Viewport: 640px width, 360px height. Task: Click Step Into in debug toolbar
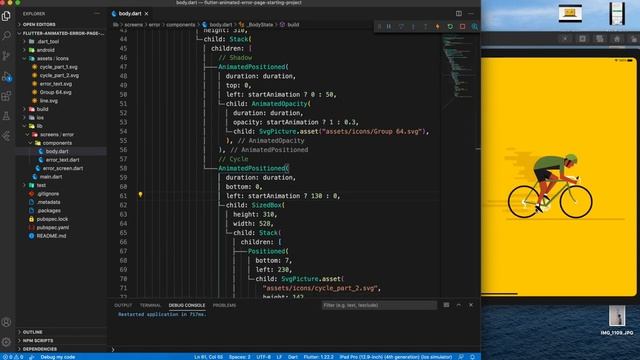tap(413, 27)
